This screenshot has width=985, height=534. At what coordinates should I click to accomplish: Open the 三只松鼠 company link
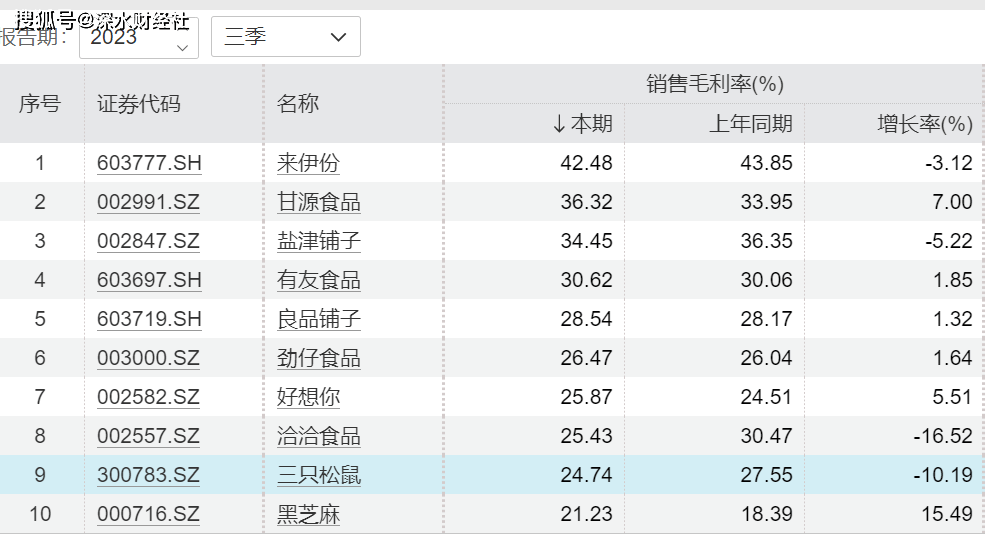tap(319, 475)
